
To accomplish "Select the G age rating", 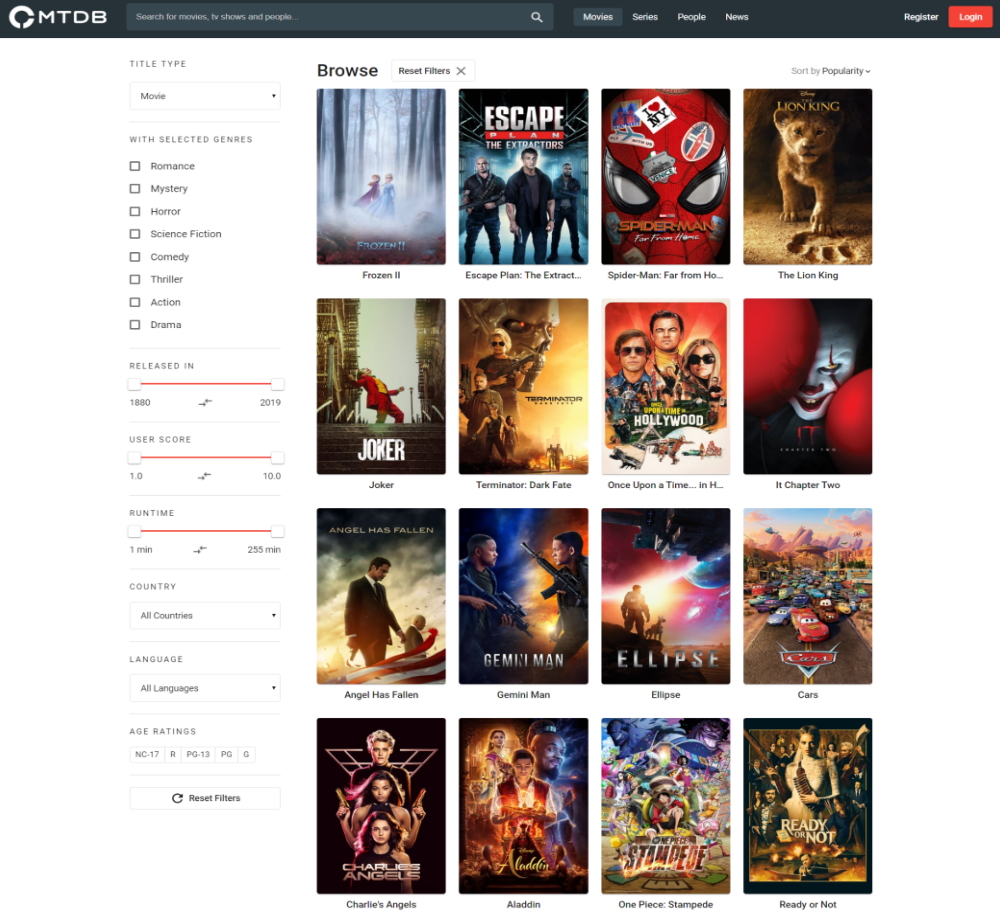I will 246,754.
